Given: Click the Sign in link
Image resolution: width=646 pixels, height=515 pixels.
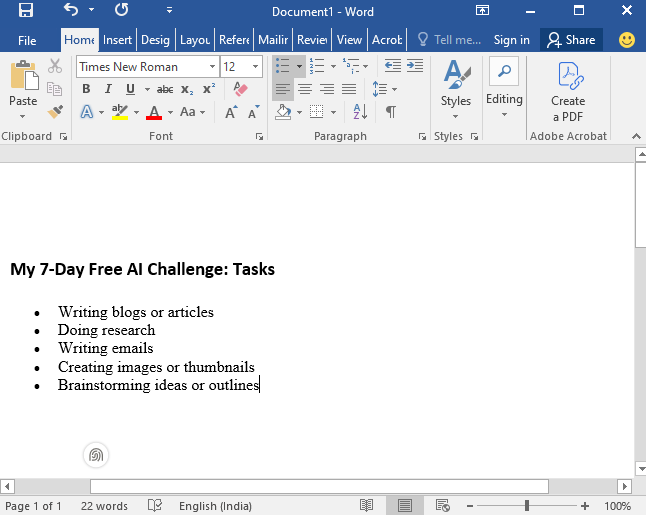Looking at the screenshot, I should (511, 40).
